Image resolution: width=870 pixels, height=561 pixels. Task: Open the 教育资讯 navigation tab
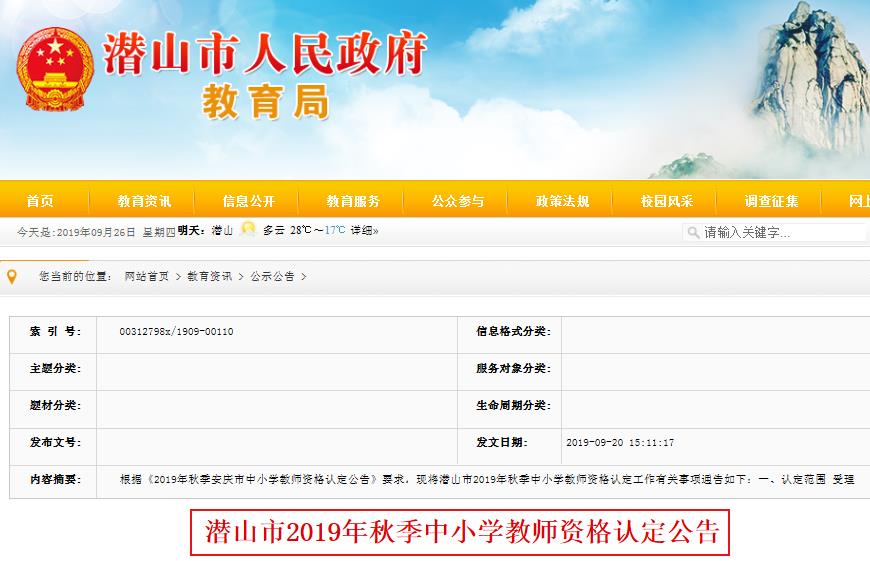coord(144,201)
